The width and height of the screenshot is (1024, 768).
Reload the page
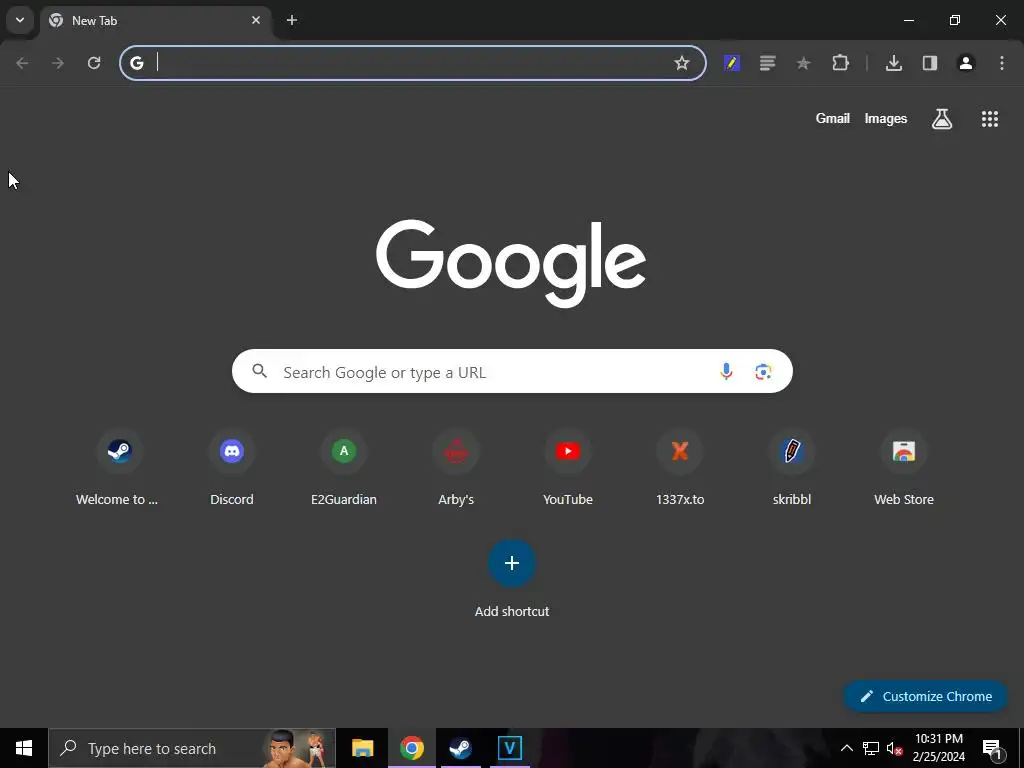pos(94,63)
